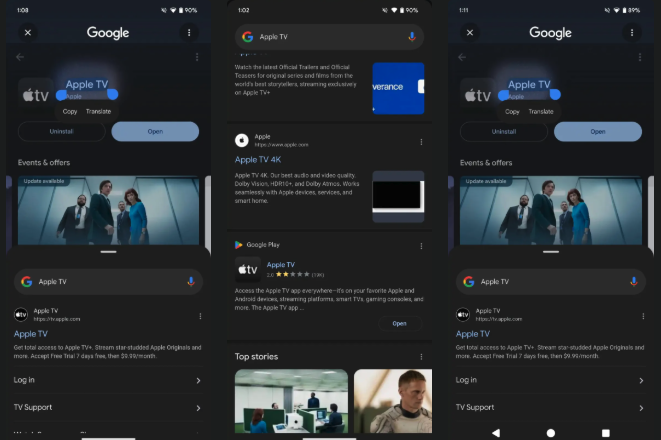Tap Apple TV app icon in right phone
661x440 pixels.
point(478,96)
